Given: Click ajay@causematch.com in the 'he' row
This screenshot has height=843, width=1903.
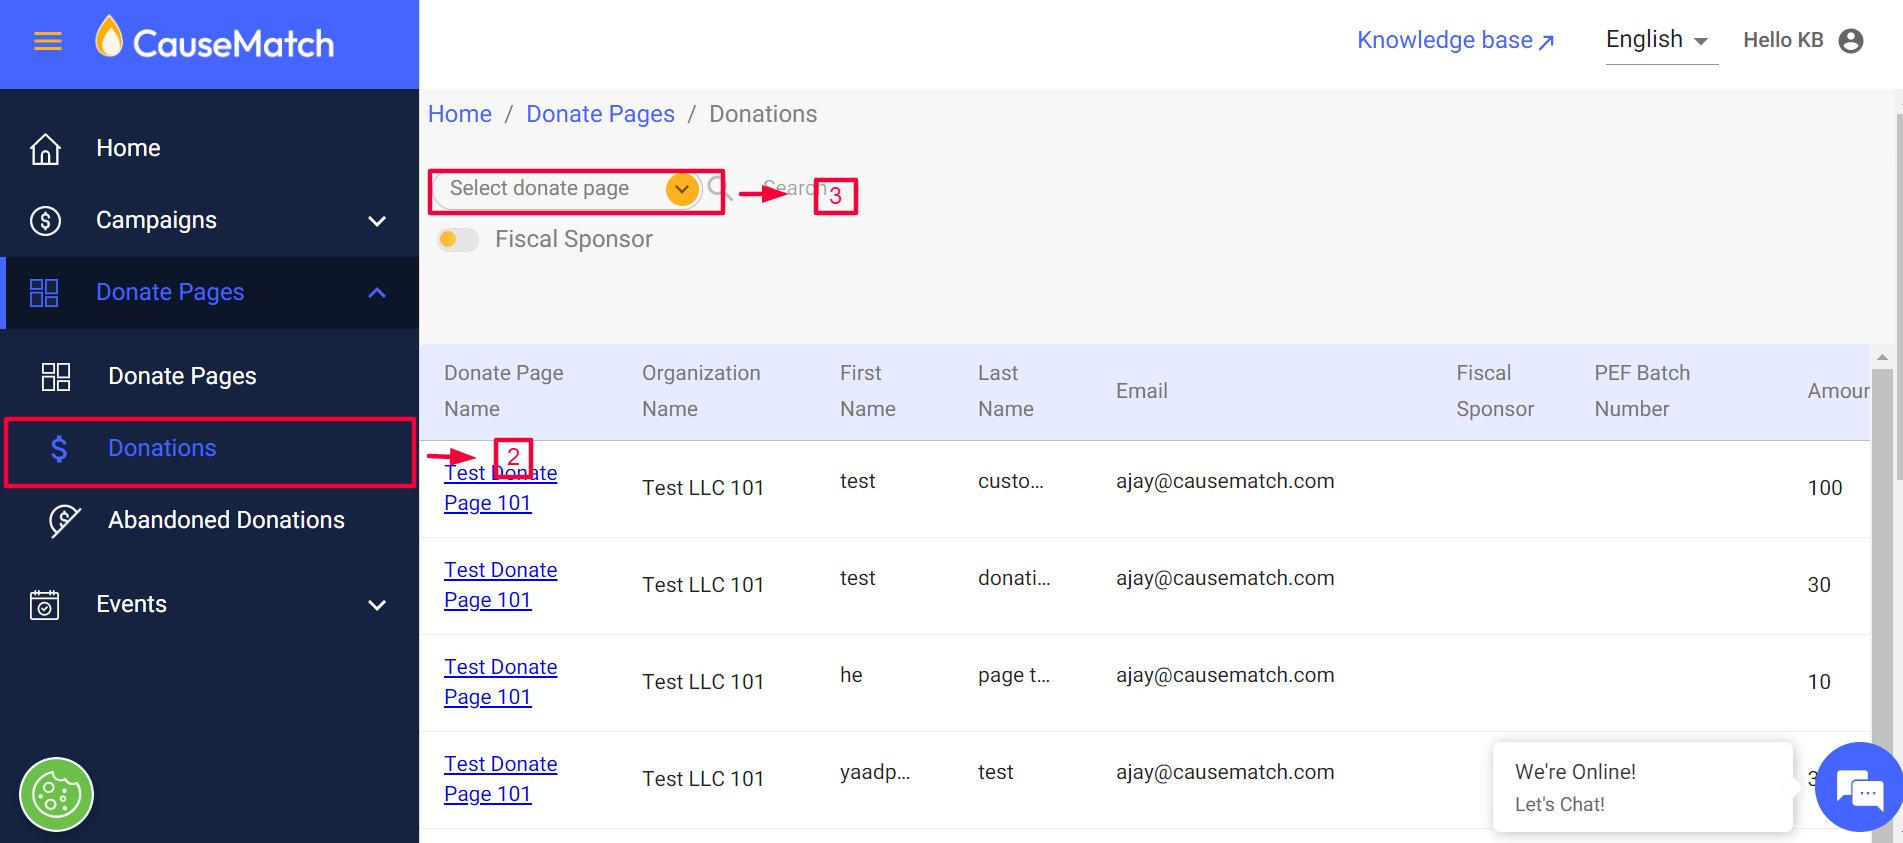Looking at the screenshot, I should 1225,675.
